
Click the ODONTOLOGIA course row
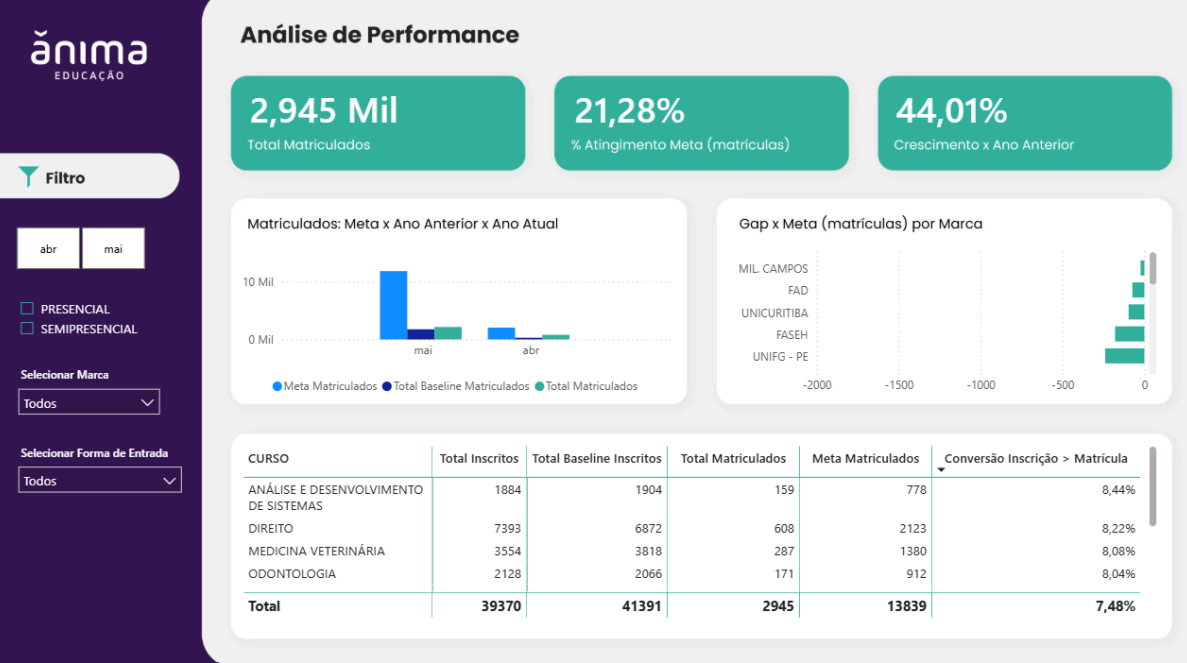point(691,574)
